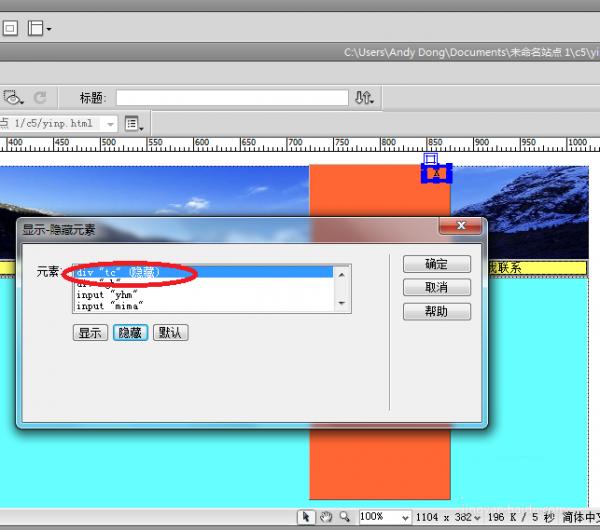Open 帮助 in the show-hide dialog
Viewport: 600px width, 530px height.
tap(437, 311)
